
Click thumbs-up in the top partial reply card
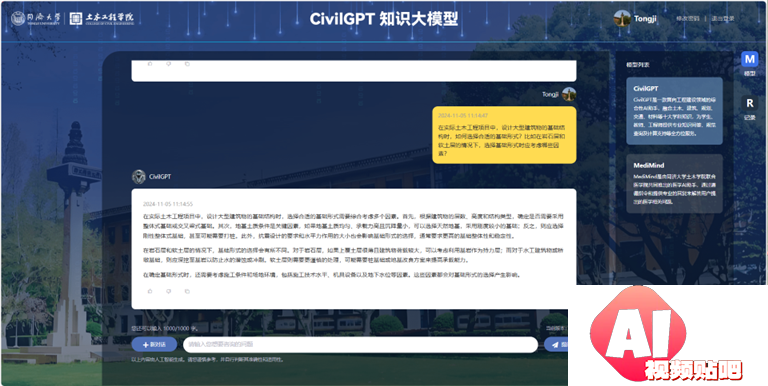pos(150,64)
